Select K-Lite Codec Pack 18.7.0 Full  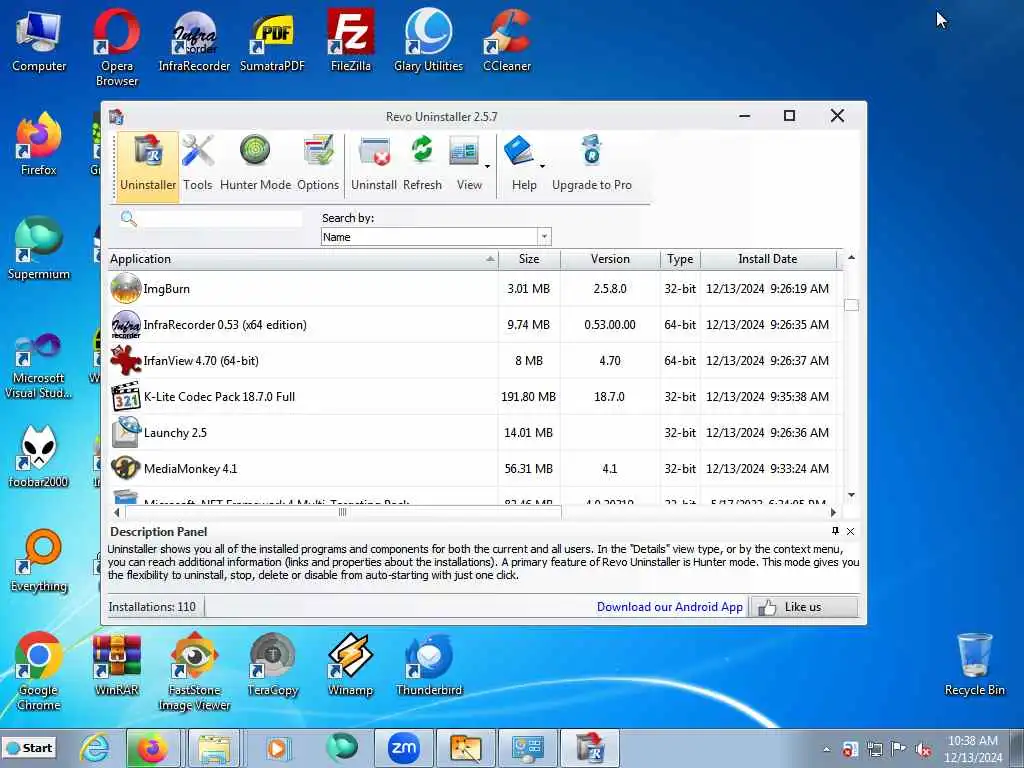pyautogui.click(x=475, y=396)
